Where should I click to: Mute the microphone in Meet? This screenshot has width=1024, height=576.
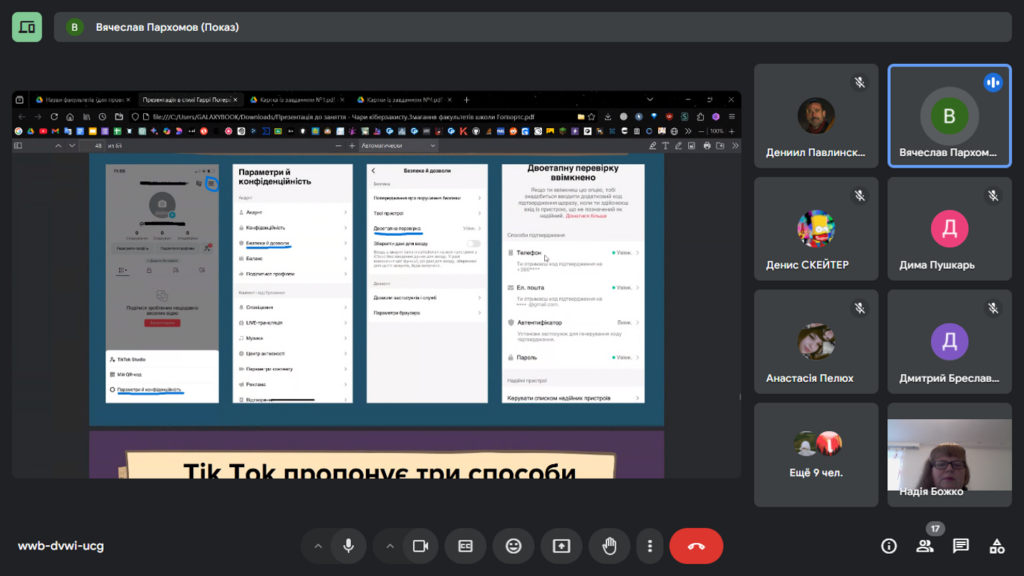(349, 546)
